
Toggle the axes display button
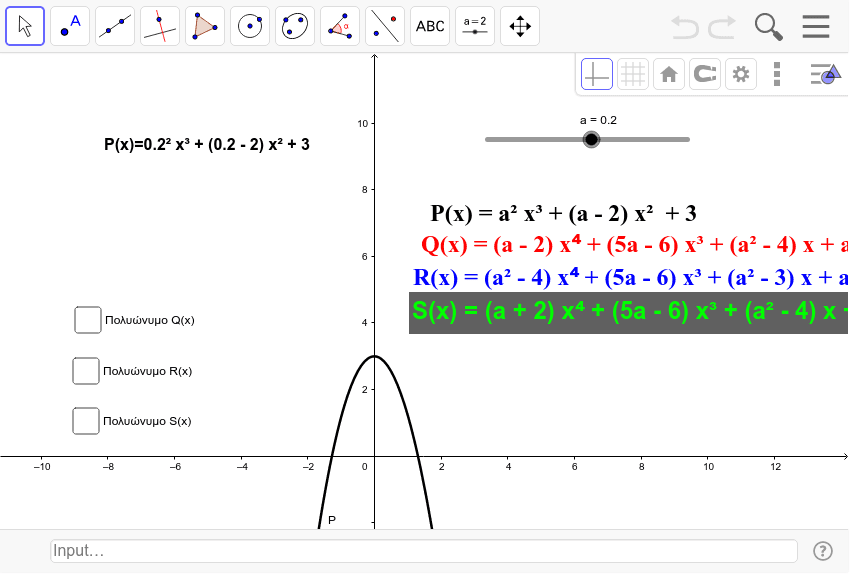597,74
